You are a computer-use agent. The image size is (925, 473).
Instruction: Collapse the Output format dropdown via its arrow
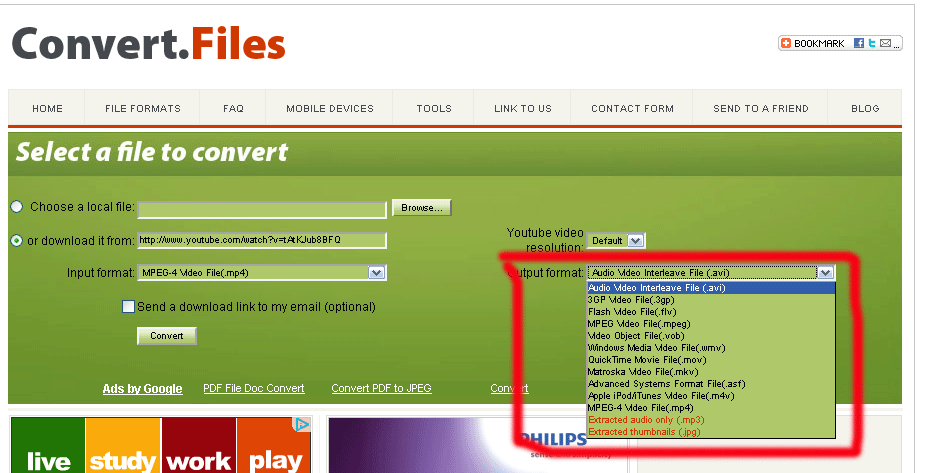coord(825,272)
